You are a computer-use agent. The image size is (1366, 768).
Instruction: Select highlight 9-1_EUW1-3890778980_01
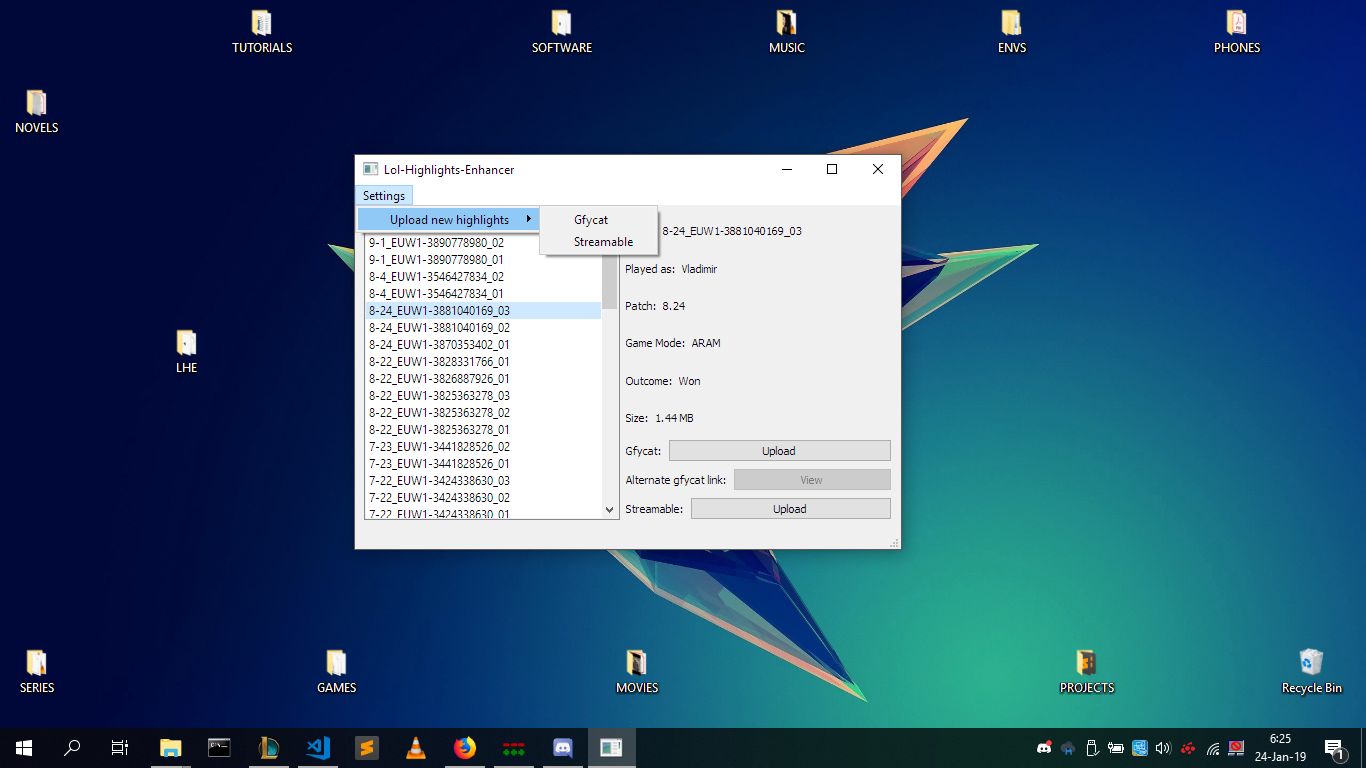pyautogui.click(x=483, y=260)
